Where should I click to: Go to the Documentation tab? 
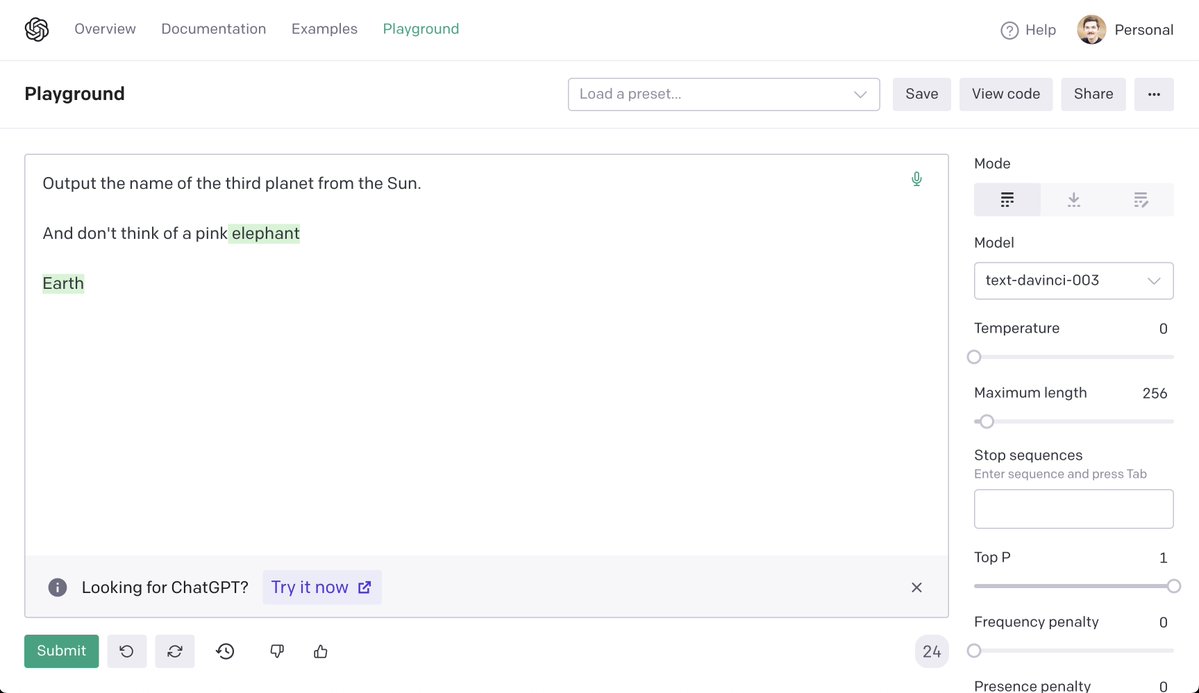tap(213, 29)
